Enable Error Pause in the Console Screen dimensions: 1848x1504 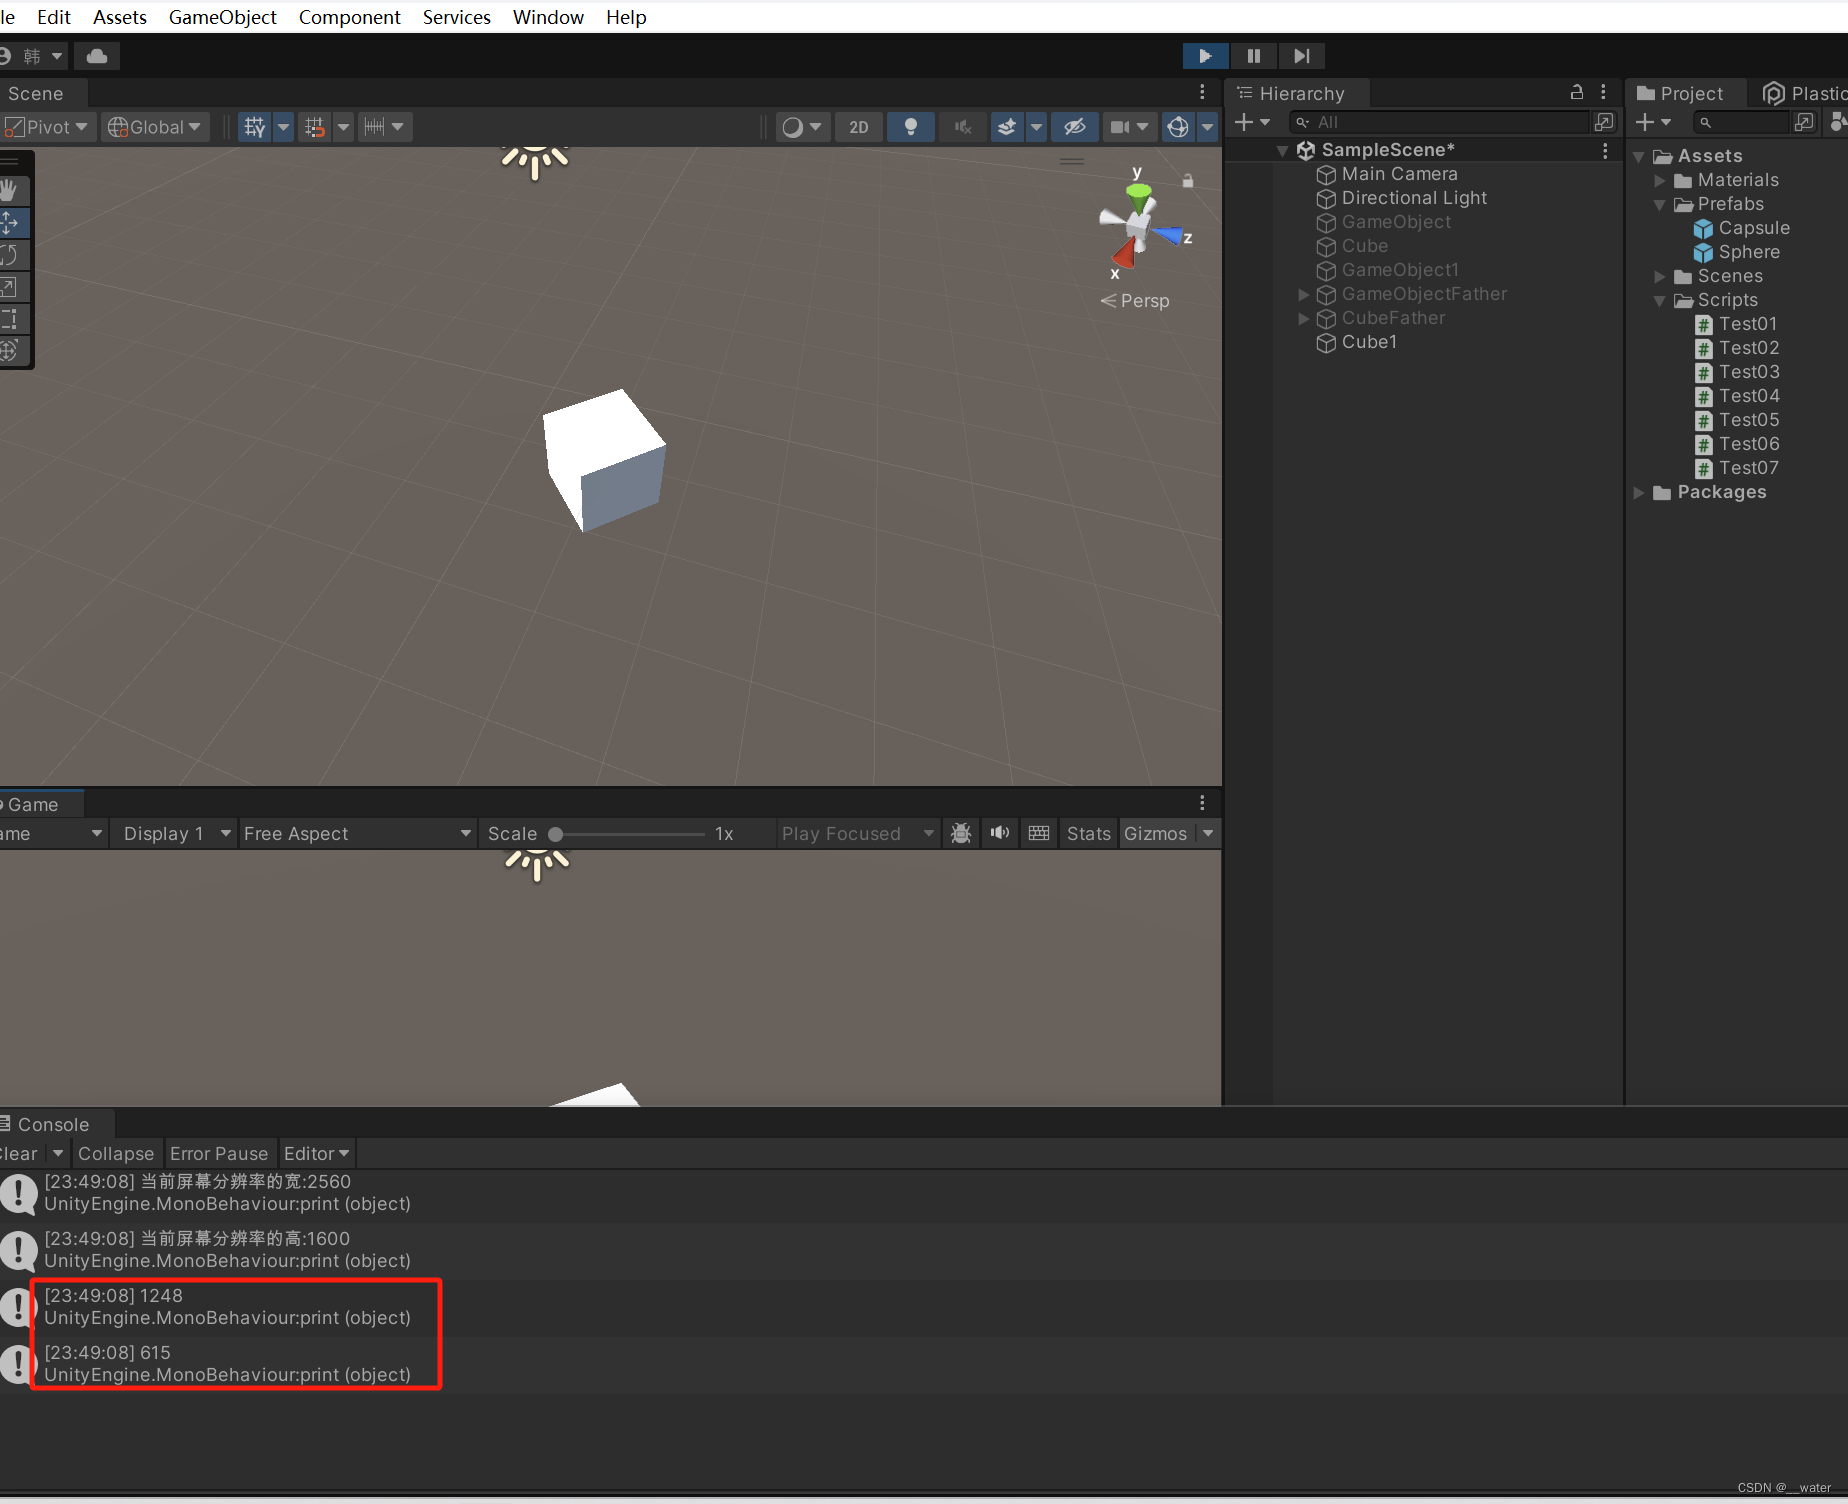[219, 1153]
